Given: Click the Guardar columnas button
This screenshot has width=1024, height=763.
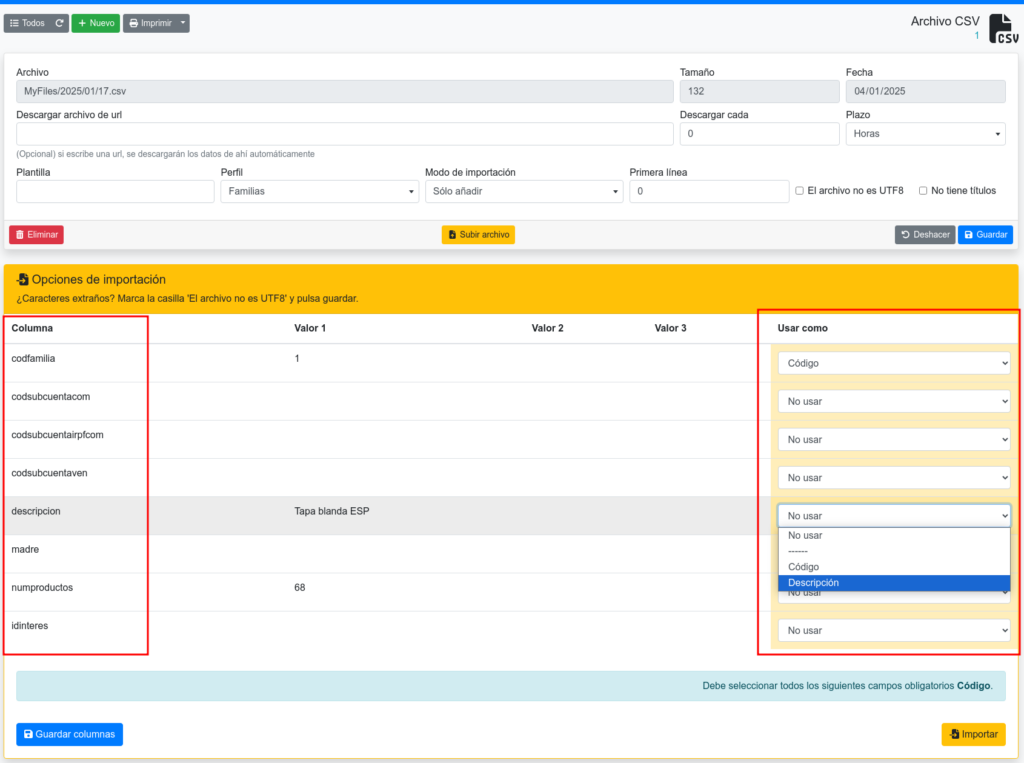Looking at the screenshot, I should (x=69, y=734).
